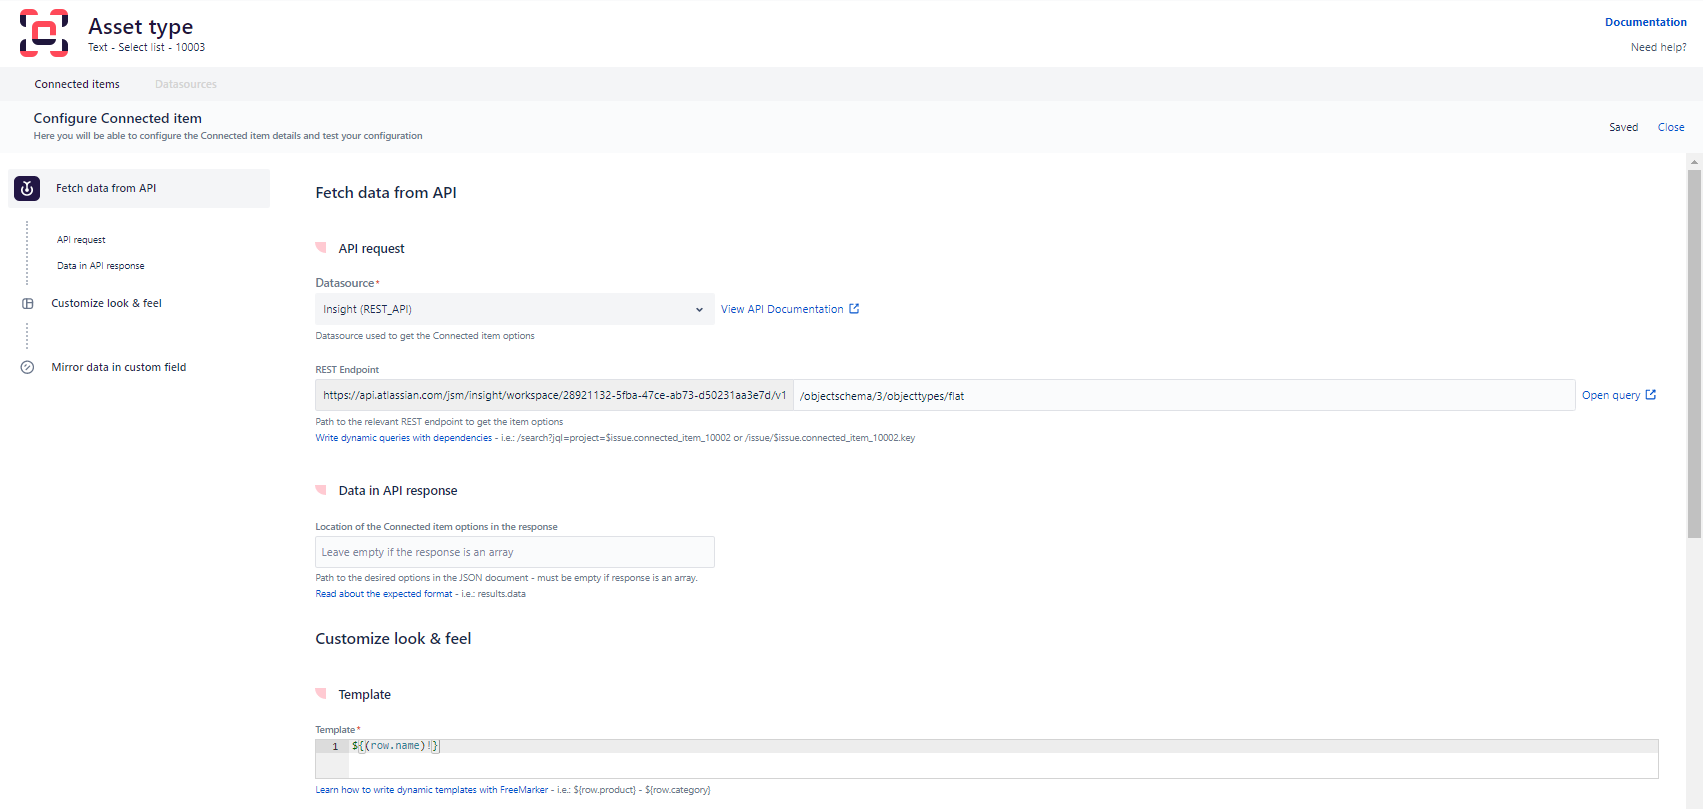Switch to the Connected items tab
The image size is (1703, 809).
(77, 84)
